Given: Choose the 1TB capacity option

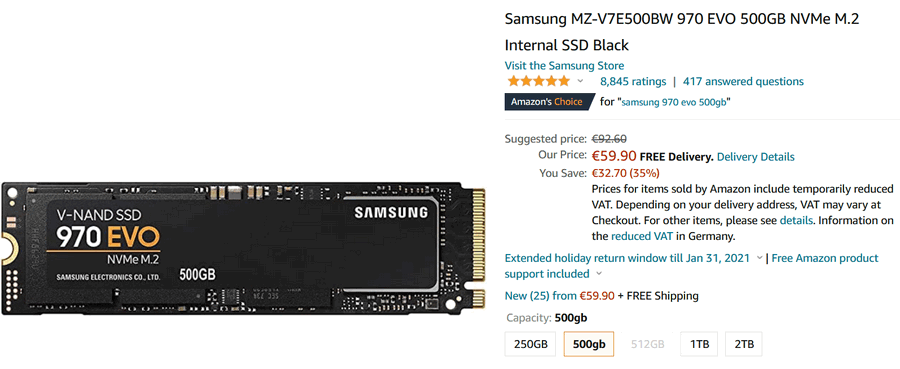Looking at the screenshot, I should coord(699,344).
